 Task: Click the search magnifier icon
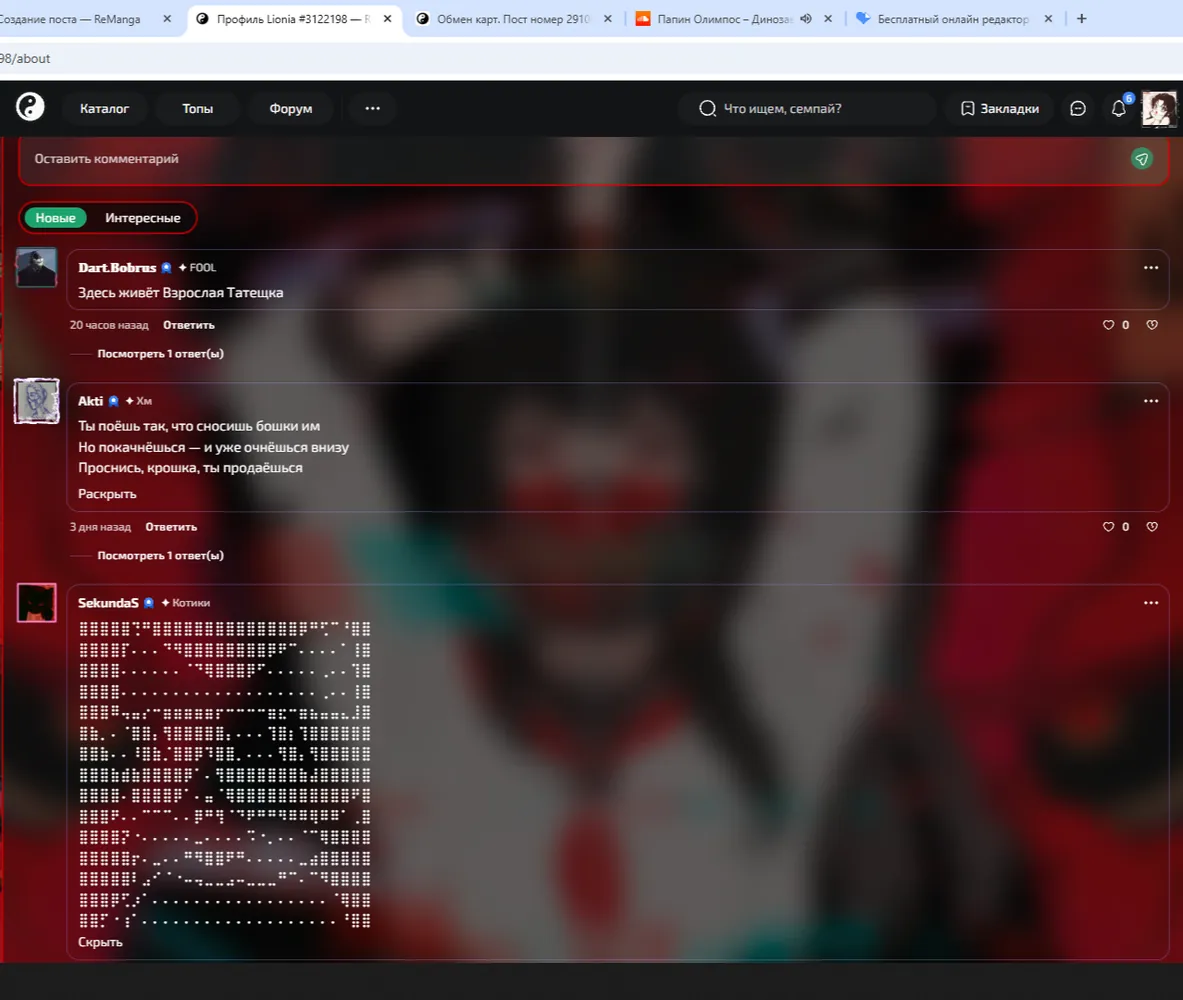[707, 109]
